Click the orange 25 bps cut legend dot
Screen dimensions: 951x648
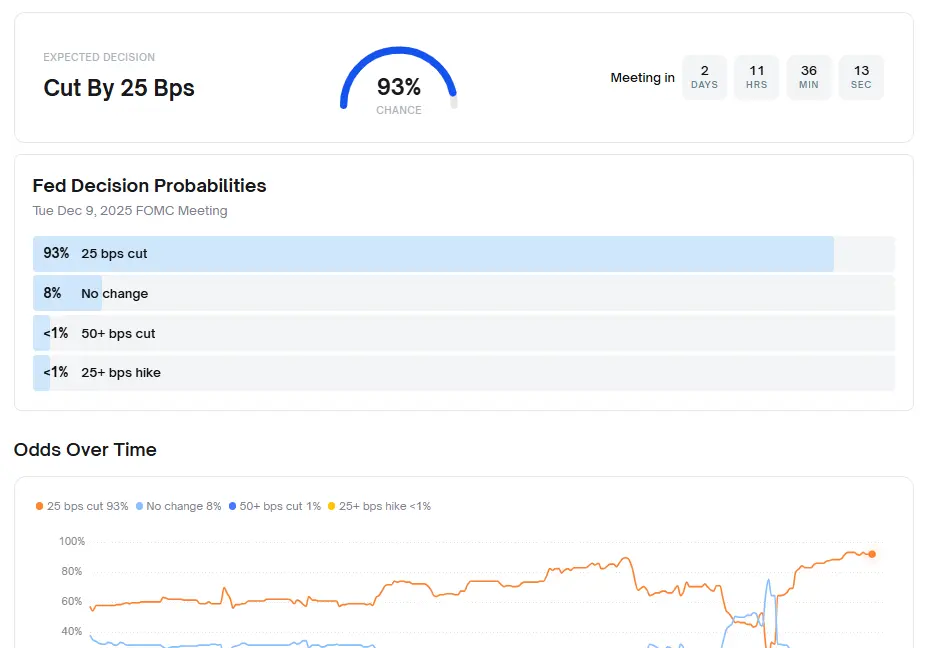click(40, 506)
